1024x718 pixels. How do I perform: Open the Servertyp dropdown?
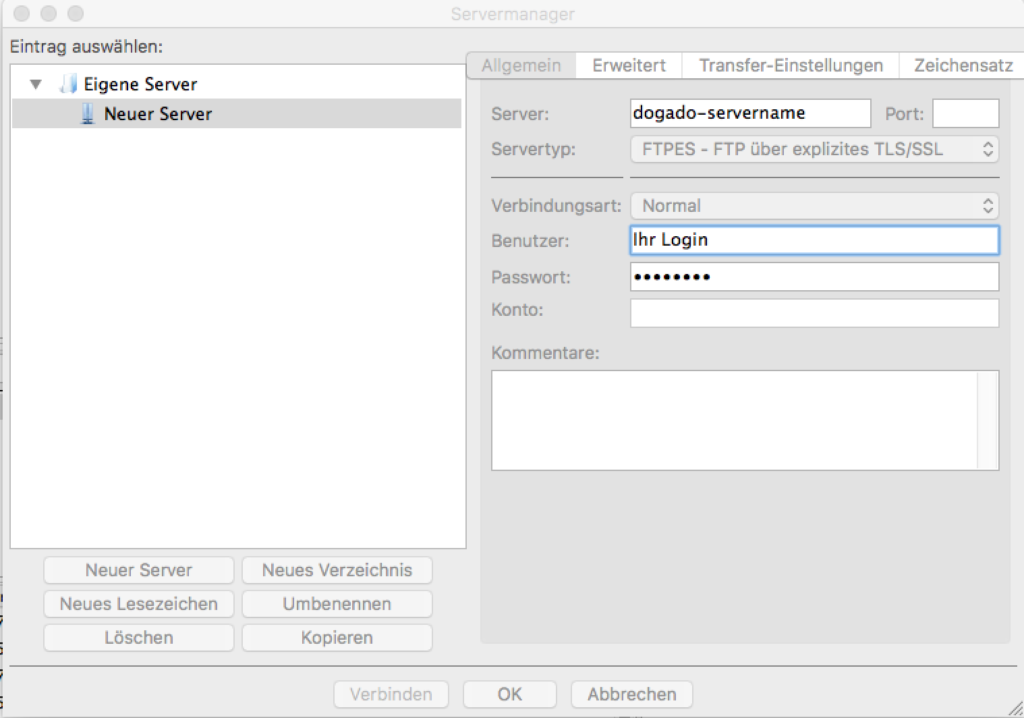point(815,149)
